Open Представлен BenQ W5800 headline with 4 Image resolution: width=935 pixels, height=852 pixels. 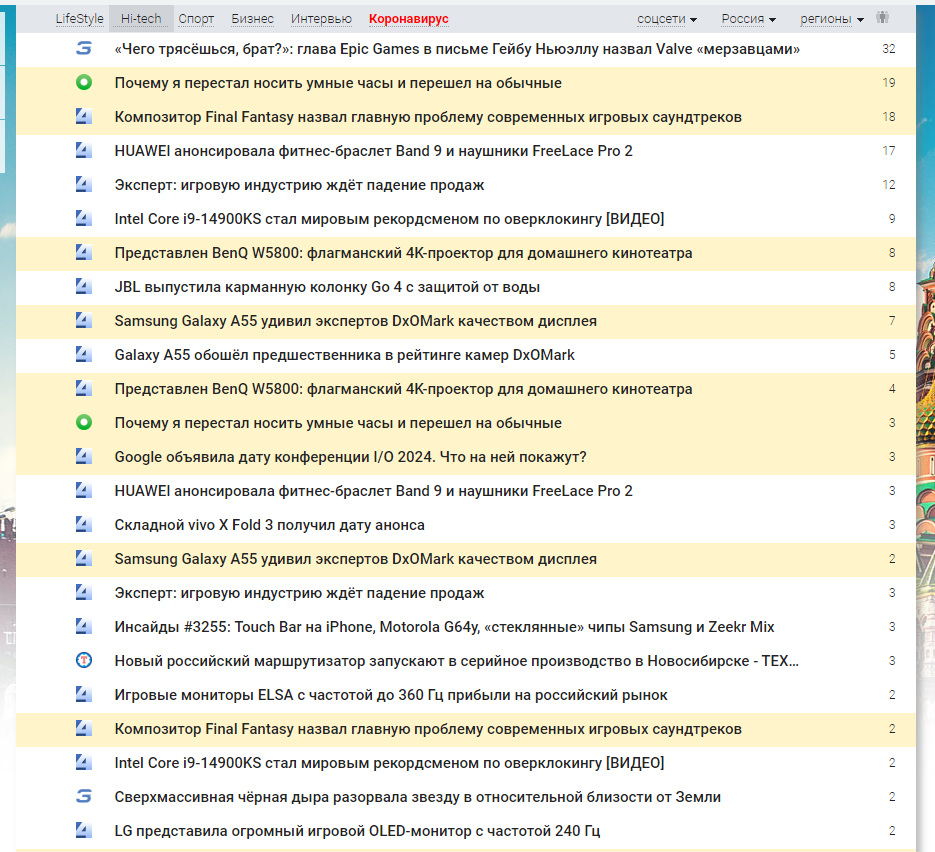(403, 389)
